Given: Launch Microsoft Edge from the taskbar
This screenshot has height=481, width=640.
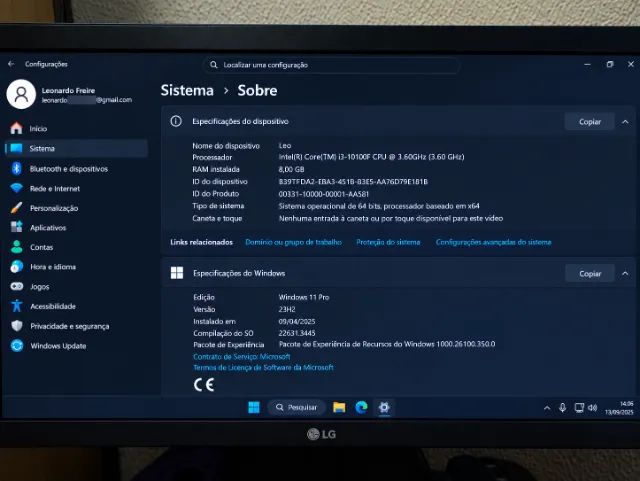Looking at the screenshot, I should tap(361, 407).
